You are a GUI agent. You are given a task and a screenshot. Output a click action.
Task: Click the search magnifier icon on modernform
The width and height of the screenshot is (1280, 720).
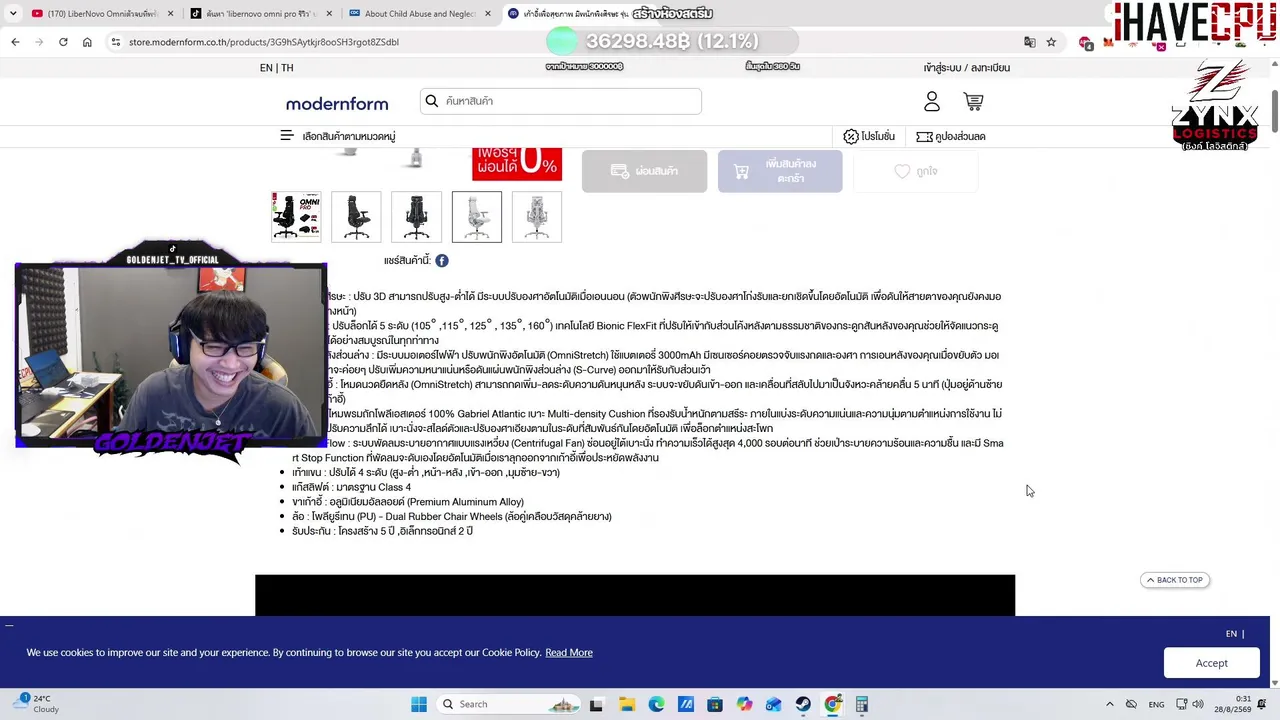click(432, 101)
